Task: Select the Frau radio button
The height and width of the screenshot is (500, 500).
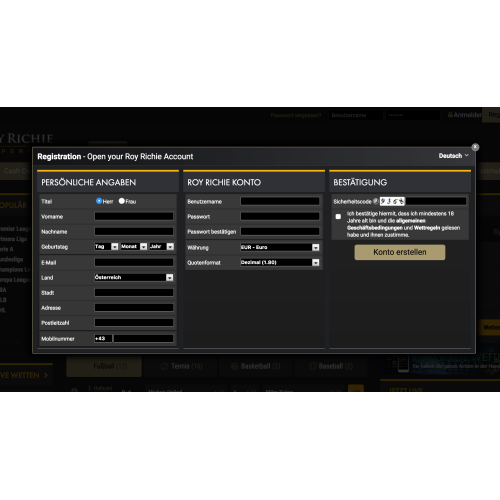Action: 122,201
